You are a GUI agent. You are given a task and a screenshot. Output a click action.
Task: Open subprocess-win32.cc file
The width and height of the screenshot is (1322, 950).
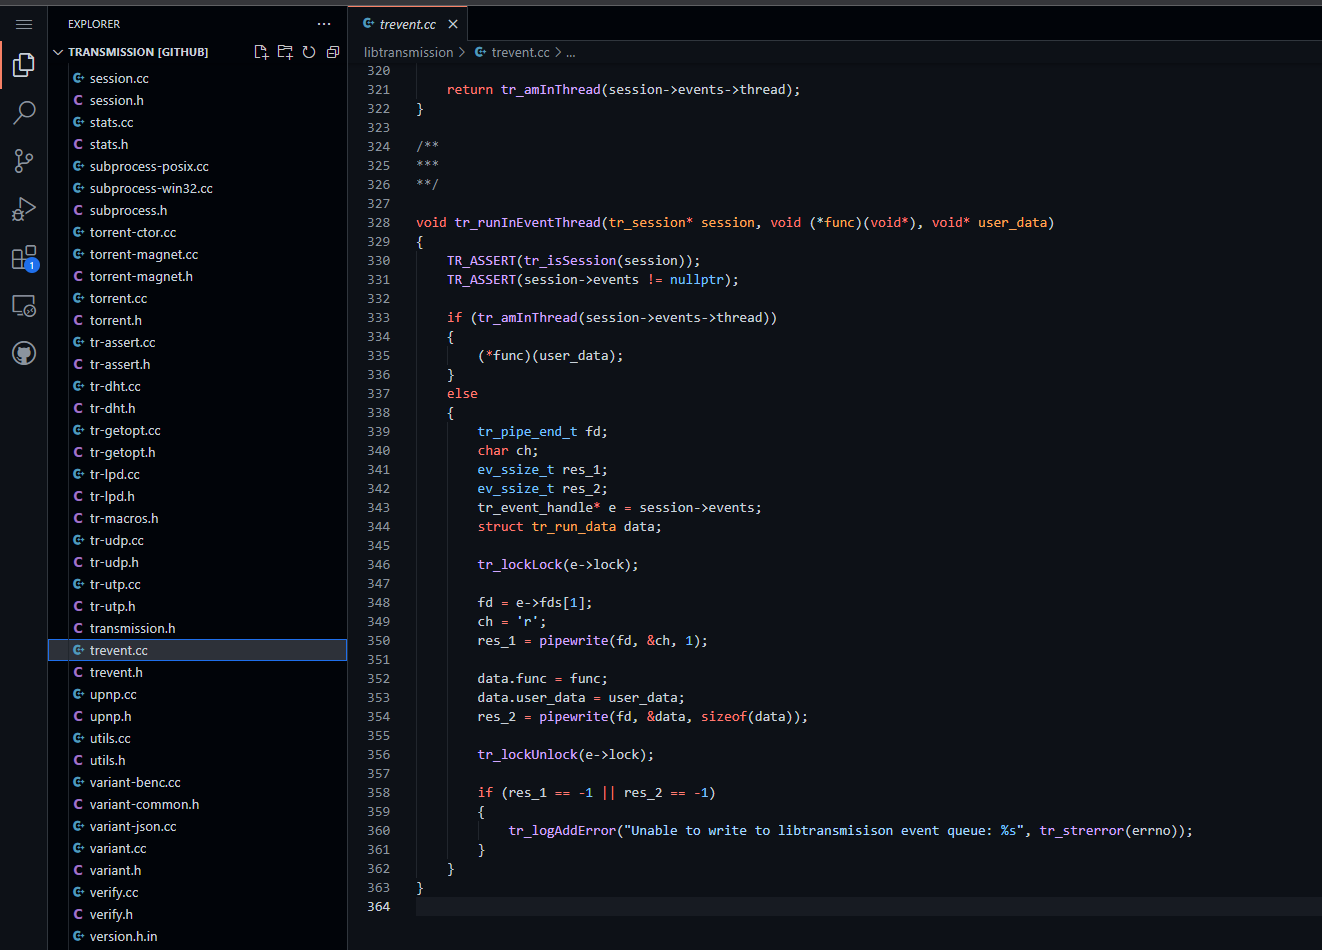pyautogui.click(x=198, y=188)
